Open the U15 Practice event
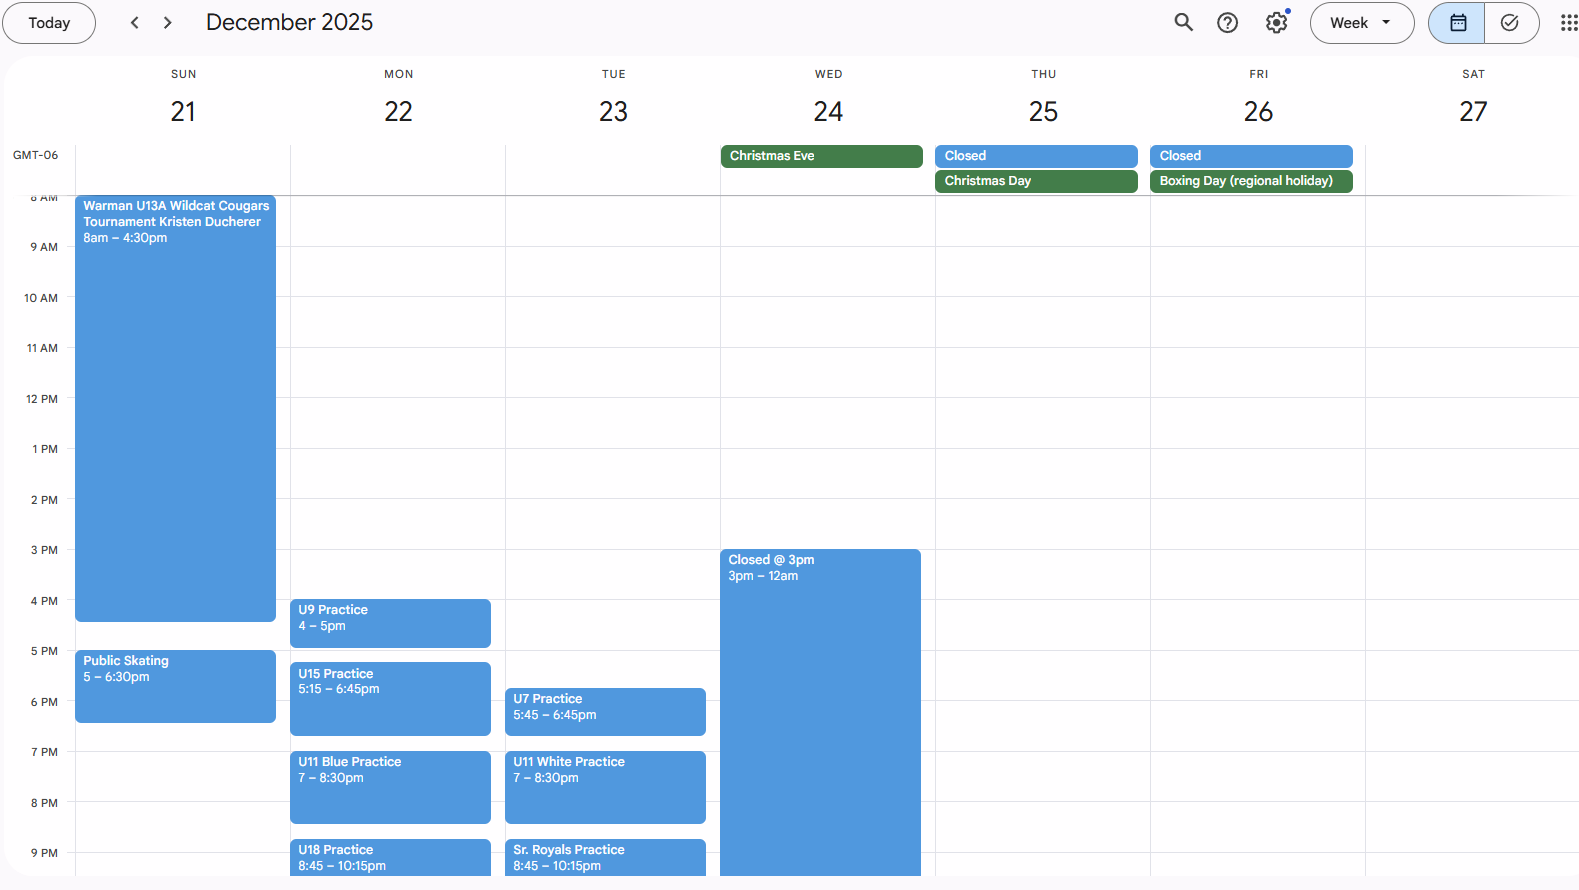The image size is (1579, 890). (390, 698)
